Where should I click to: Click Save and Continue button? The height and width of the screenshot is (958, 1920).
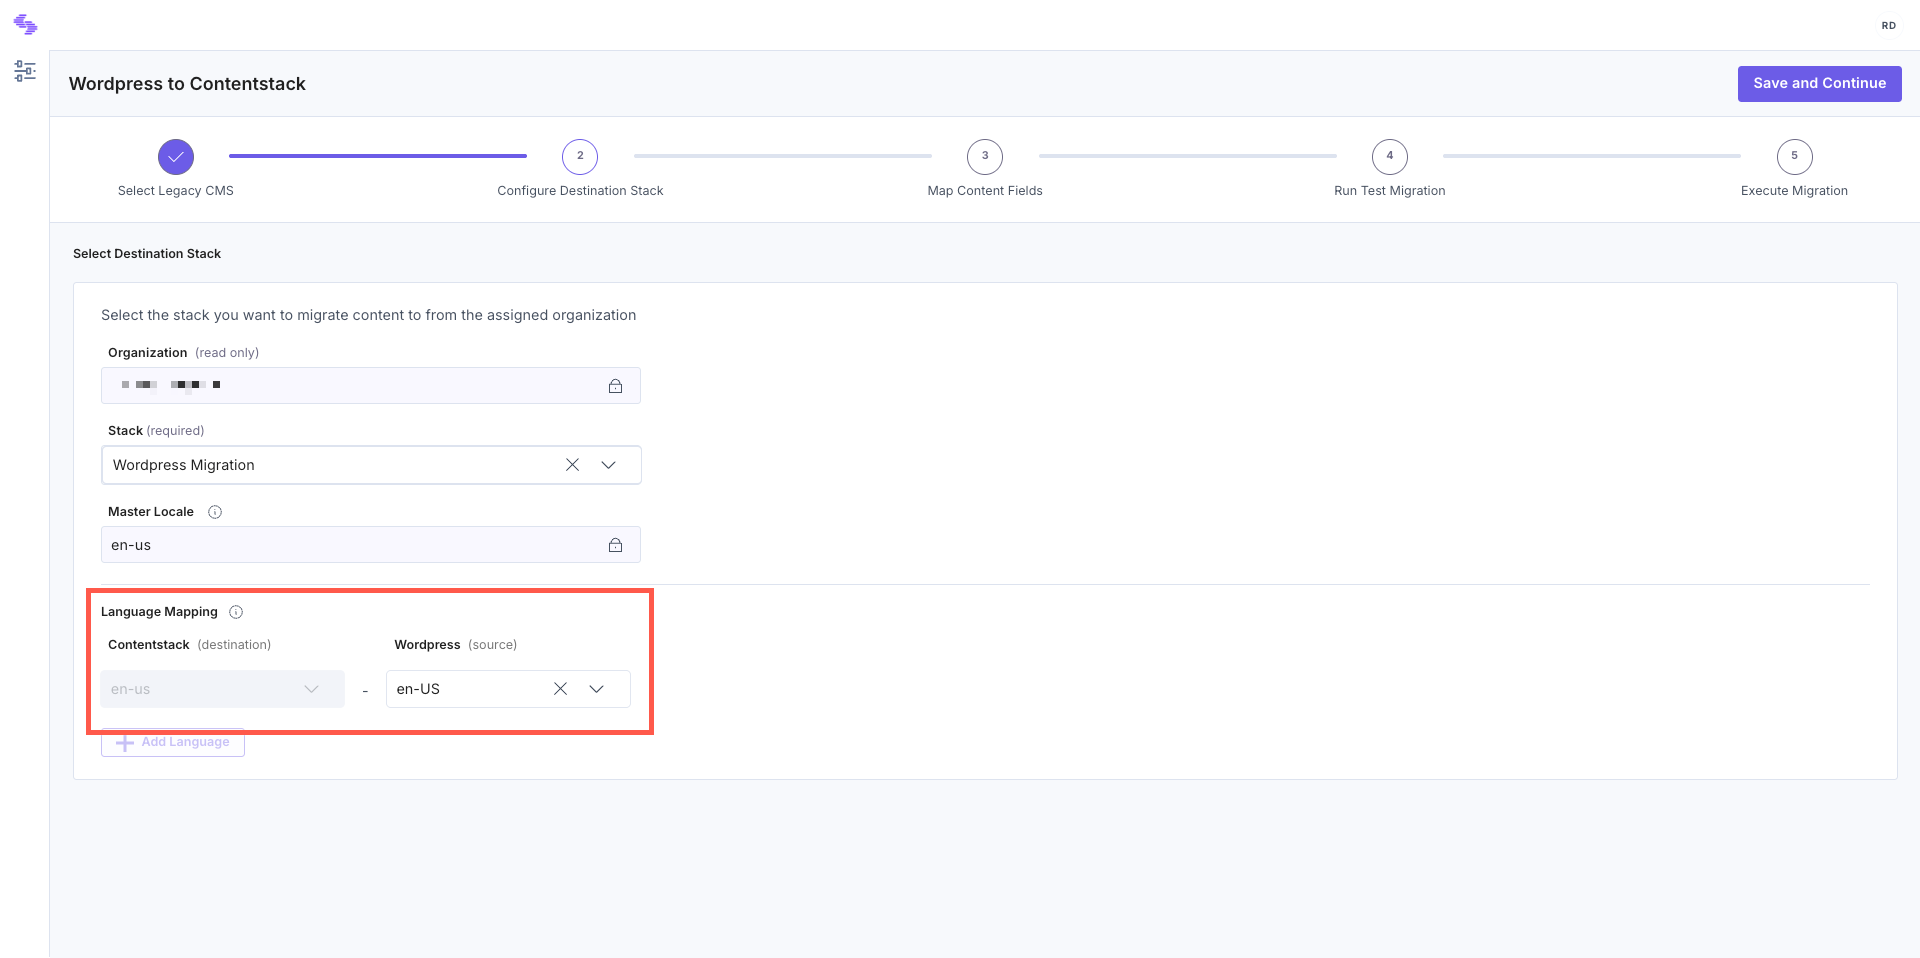pos(1819,84)
